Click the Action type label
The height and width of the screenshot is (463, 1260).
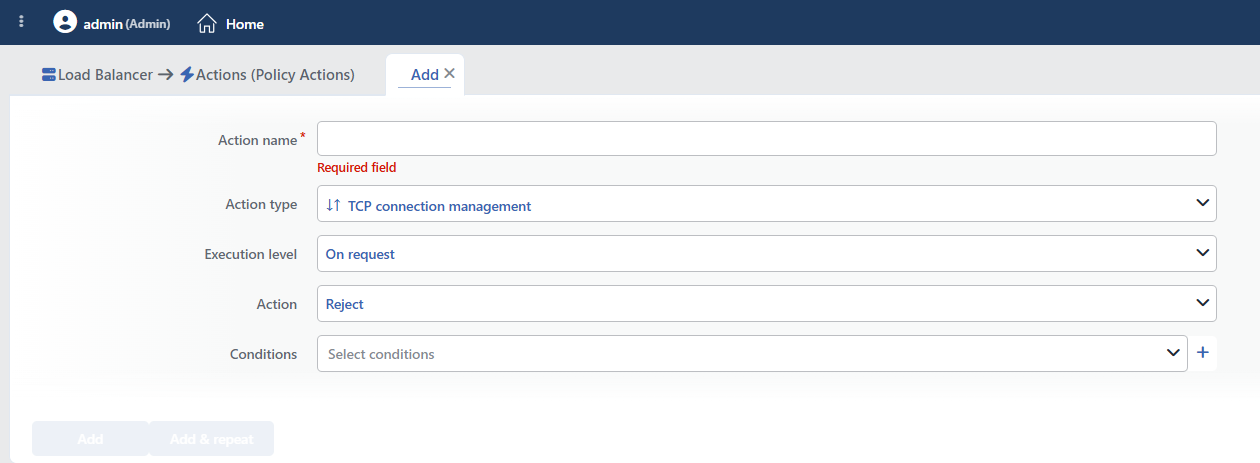261,204
